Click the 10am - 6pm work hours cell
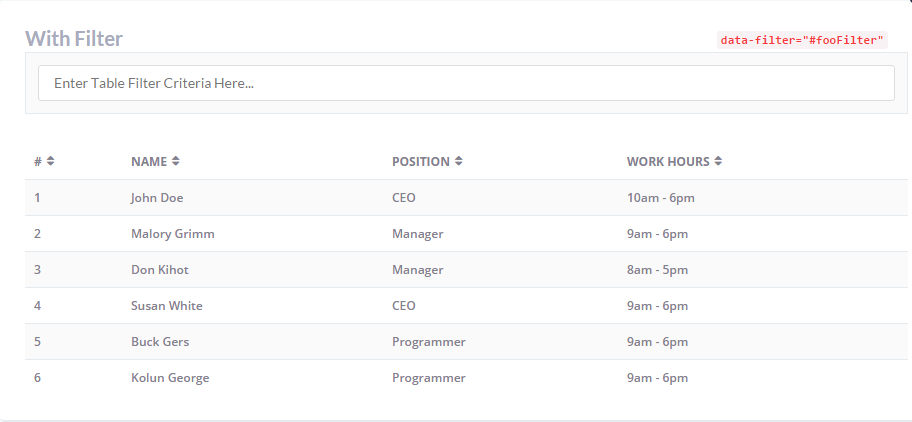This screenshot has width=912, height=422. 660,198
